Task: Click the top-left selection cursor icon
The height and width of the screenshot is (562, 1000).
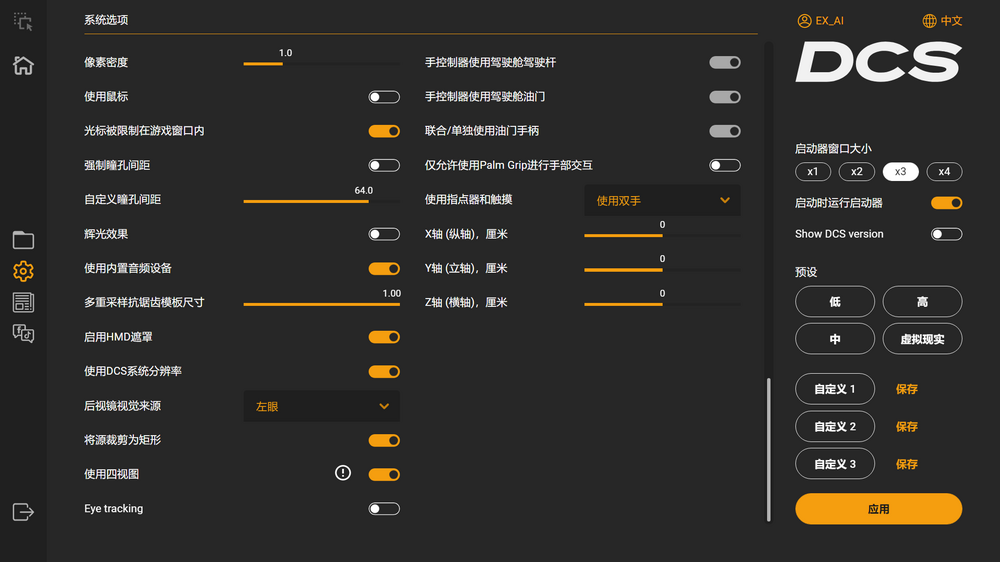Action: (23, 21)
